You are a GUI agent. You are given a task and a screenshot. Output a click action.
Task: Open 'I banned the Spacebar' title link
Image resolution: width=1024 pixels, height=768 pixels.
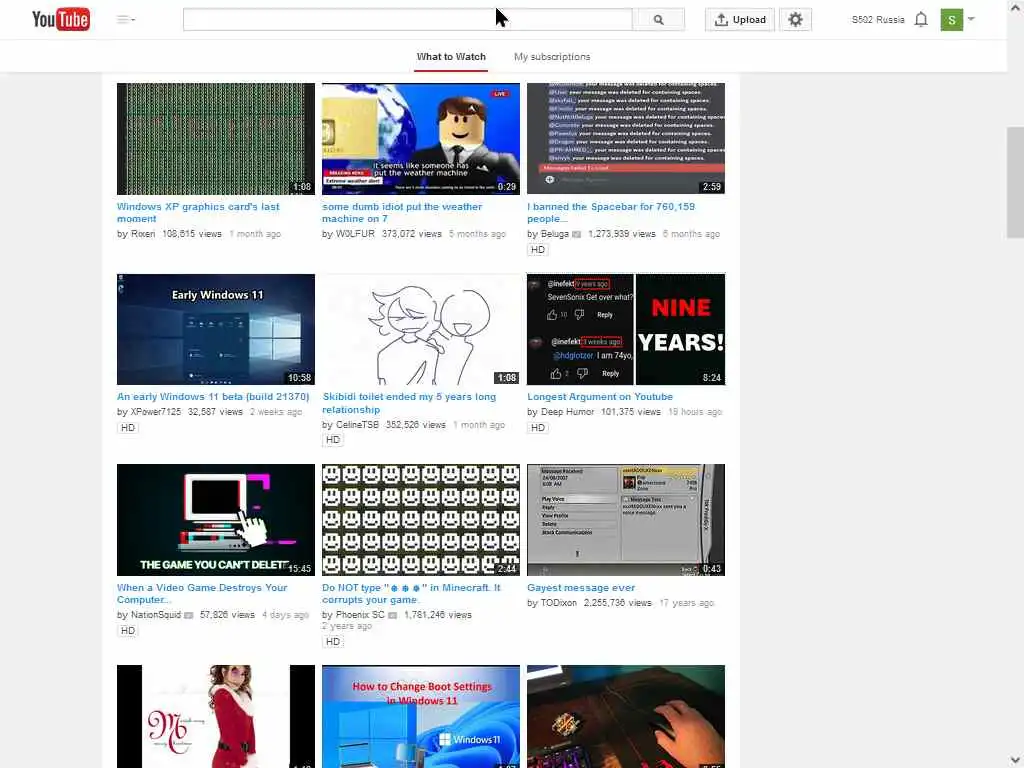click(x=611, y=212)
